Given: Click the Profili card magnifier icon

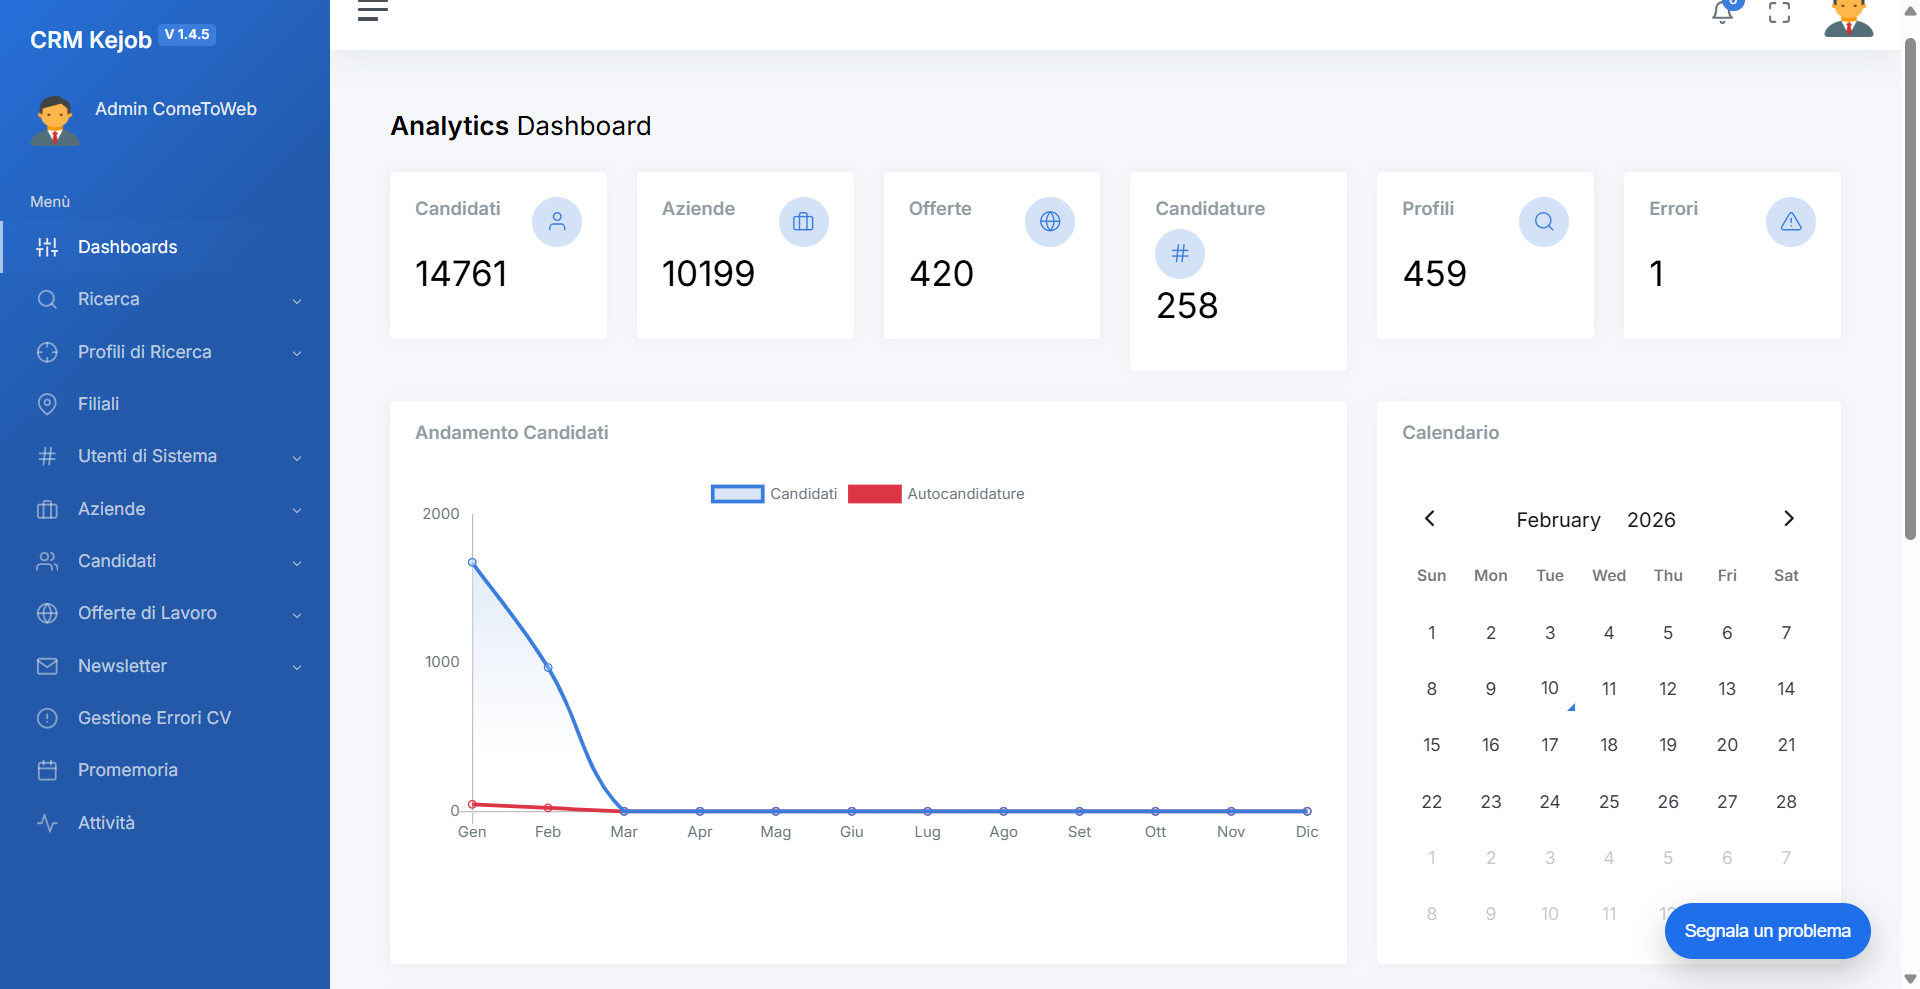Looking at the screenshot, I should [1543, 222].
